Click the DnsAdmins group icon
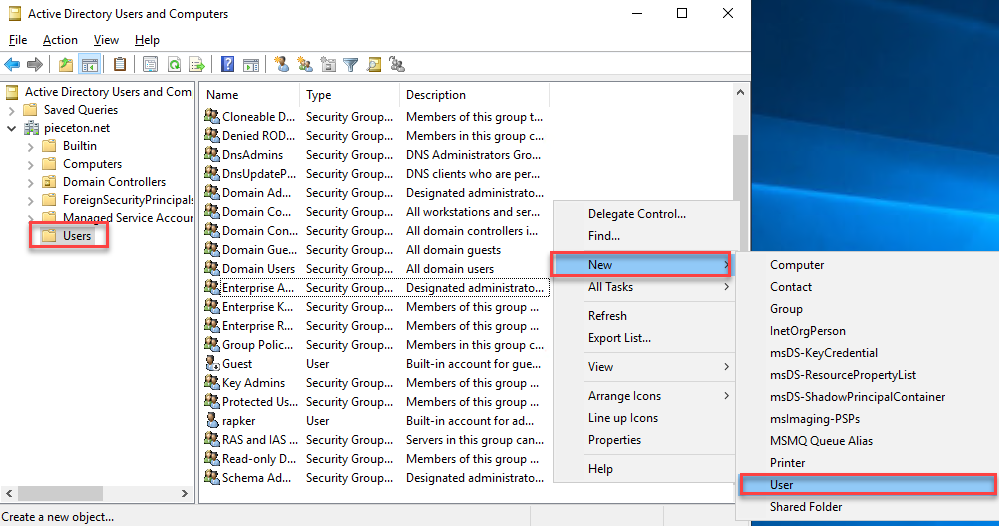 coord(212,154)
